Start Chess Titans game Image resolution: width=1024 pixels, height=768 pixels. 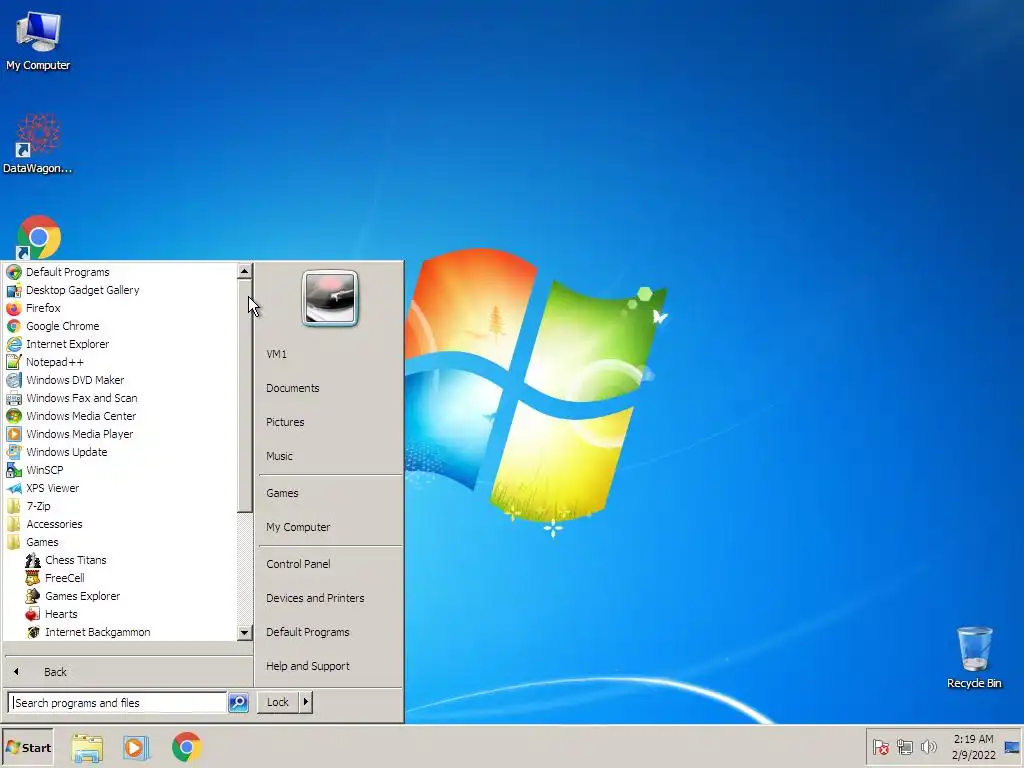tap(76, 560)
